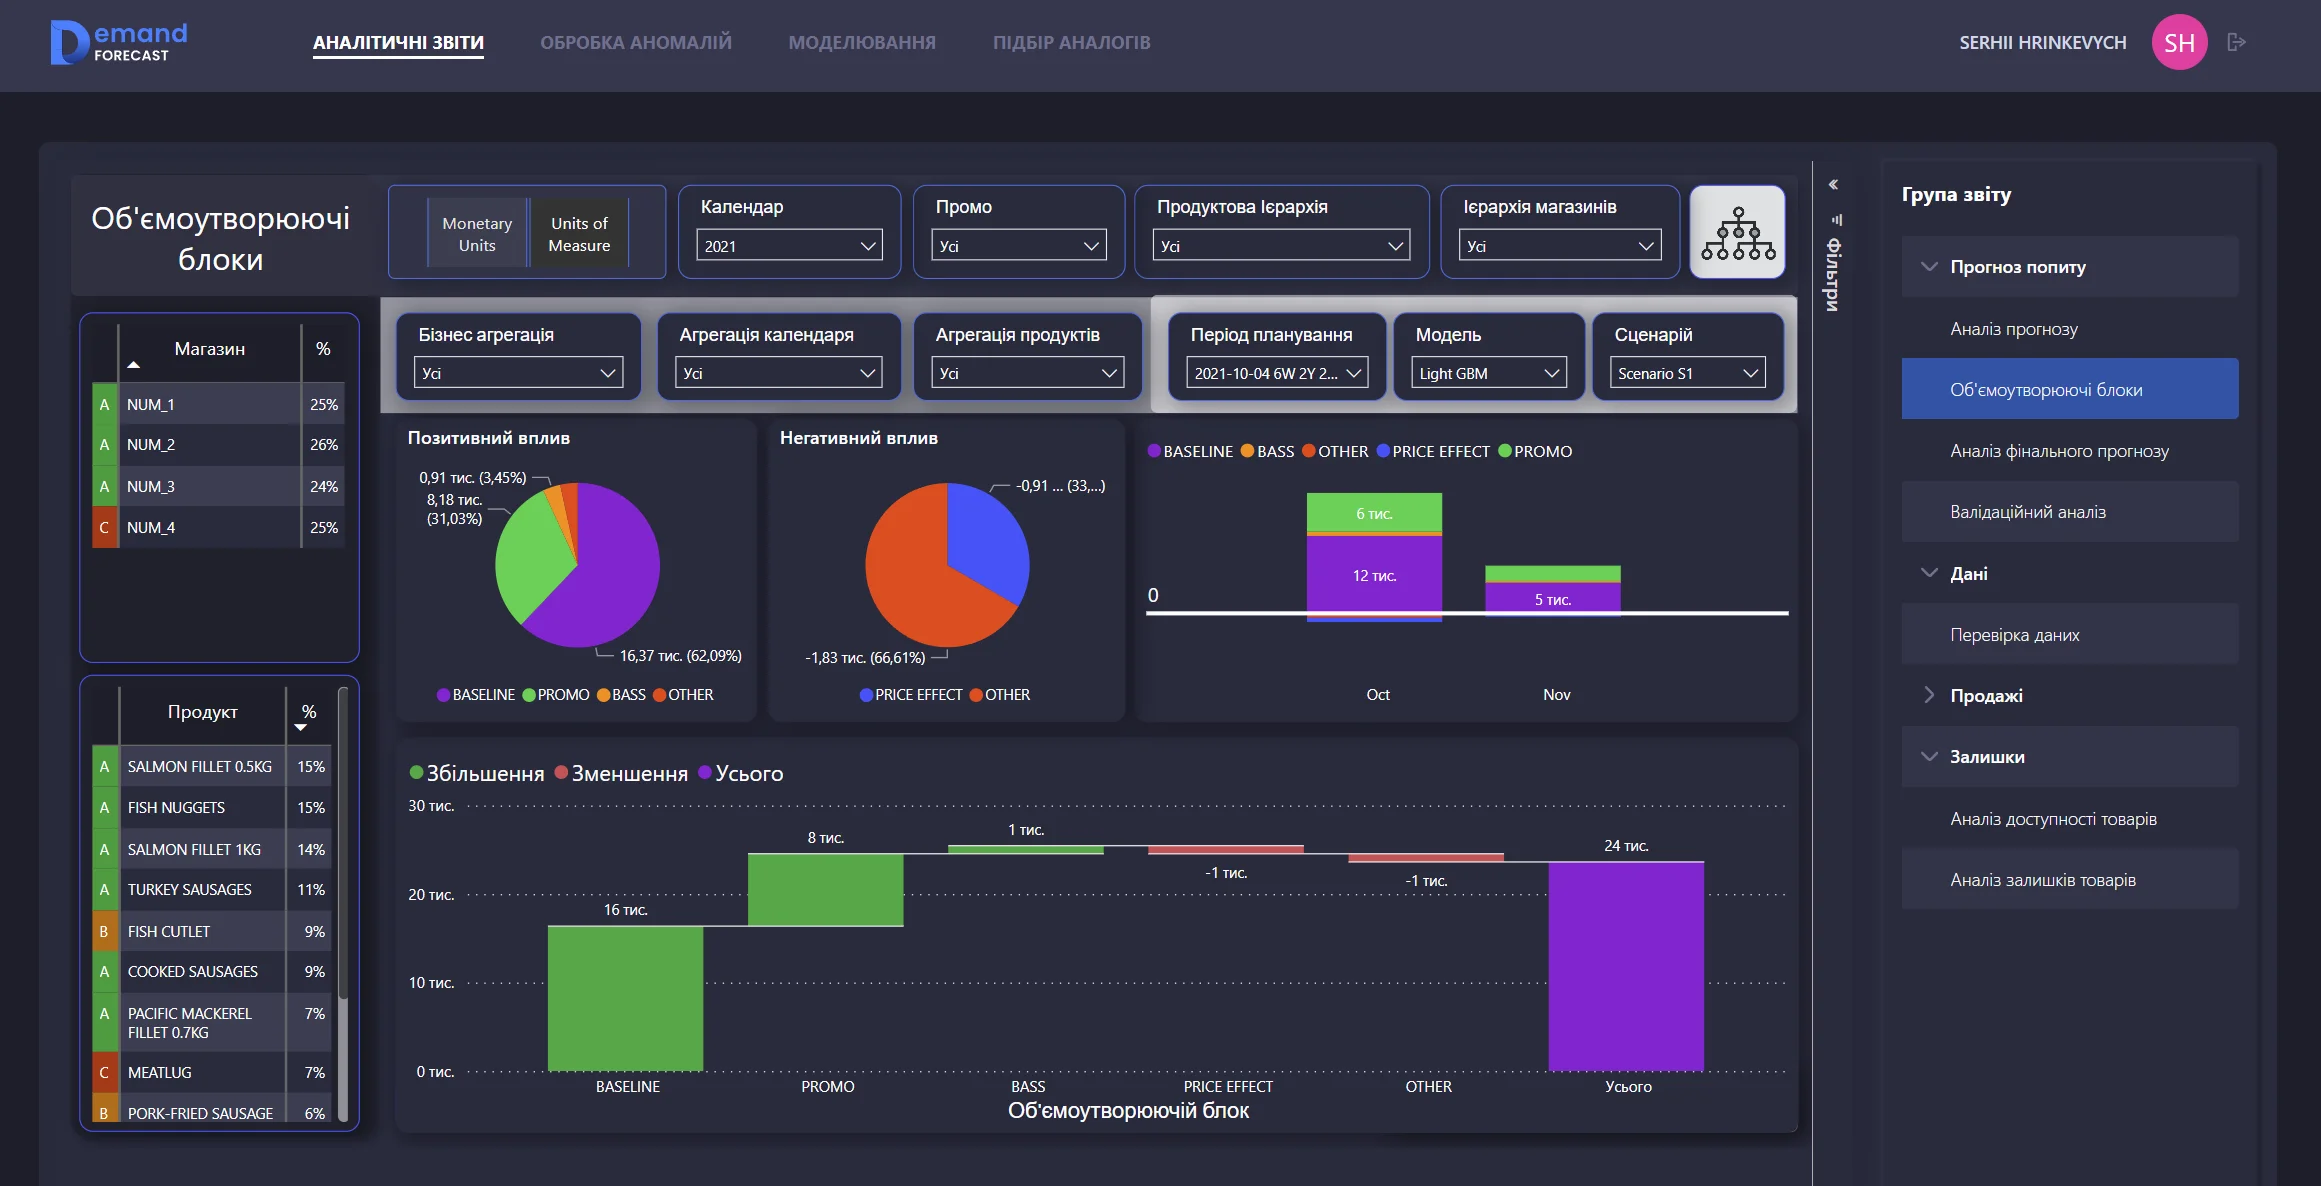The image size is (2321, 1186).
Task: Open the Календар 2021 dropdown
Action: click(x=788, y=246)
